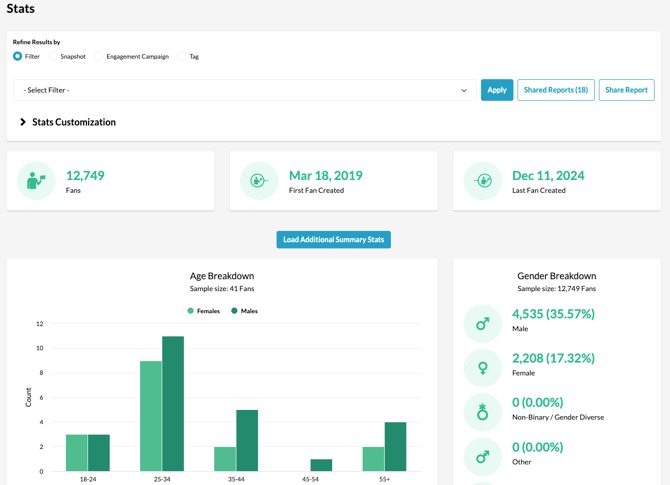This screenshot has height=485, width=670.
Task: Select the Tag radio option
Action: click(183, 57)
